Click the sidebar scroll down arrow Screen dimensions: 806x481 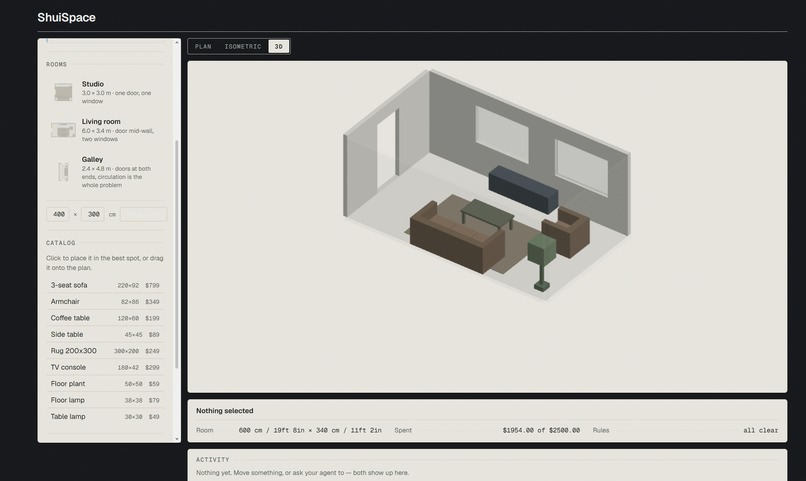177,439
